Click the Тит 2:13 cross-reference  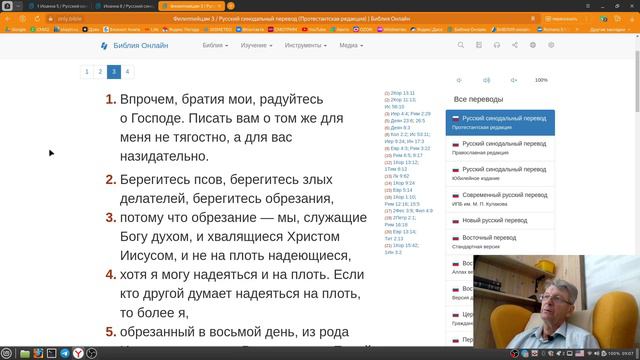(x=394, y=238)
